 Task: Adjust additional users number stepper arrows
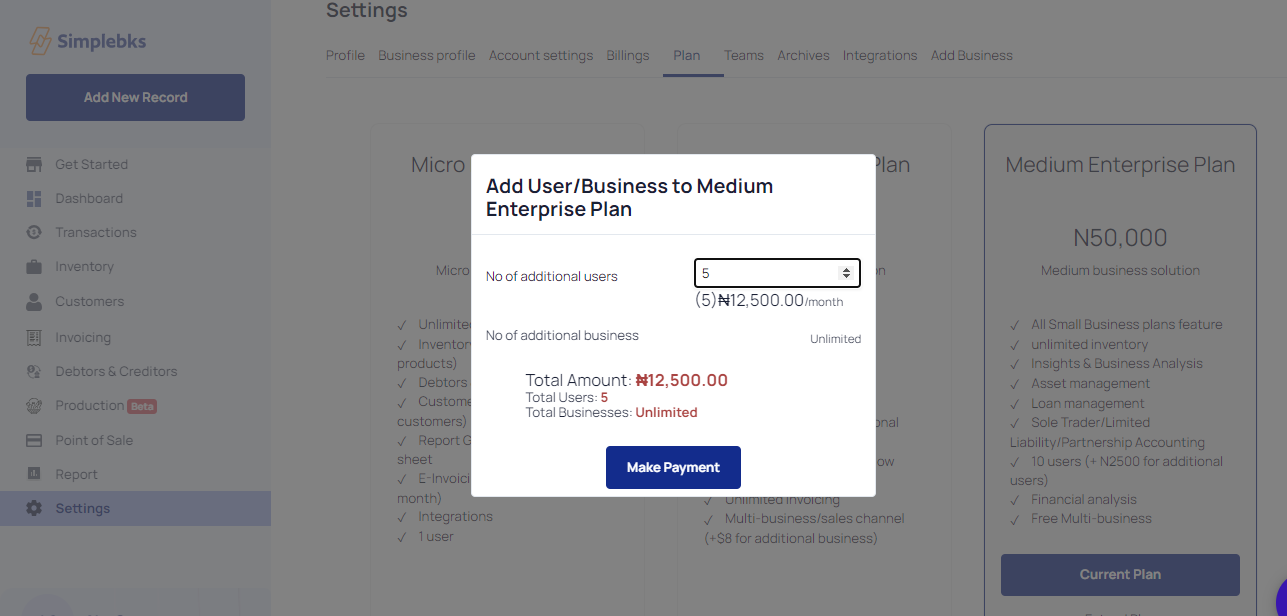tap(846, 273)
